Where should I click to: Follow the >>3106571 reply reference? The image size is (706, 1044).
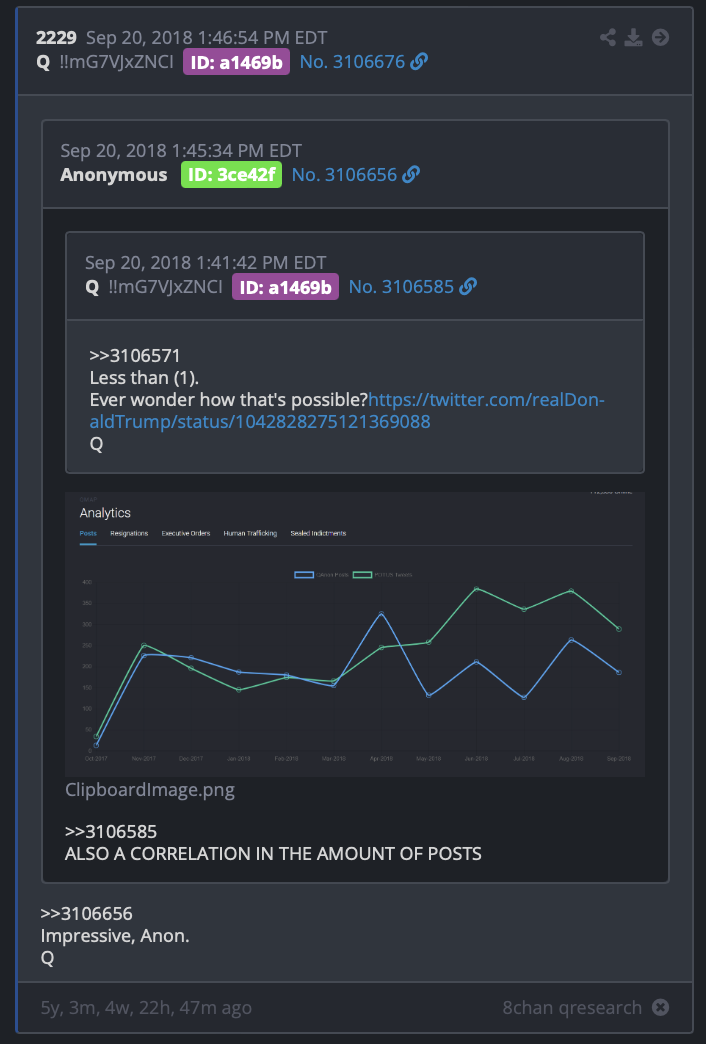135,356
